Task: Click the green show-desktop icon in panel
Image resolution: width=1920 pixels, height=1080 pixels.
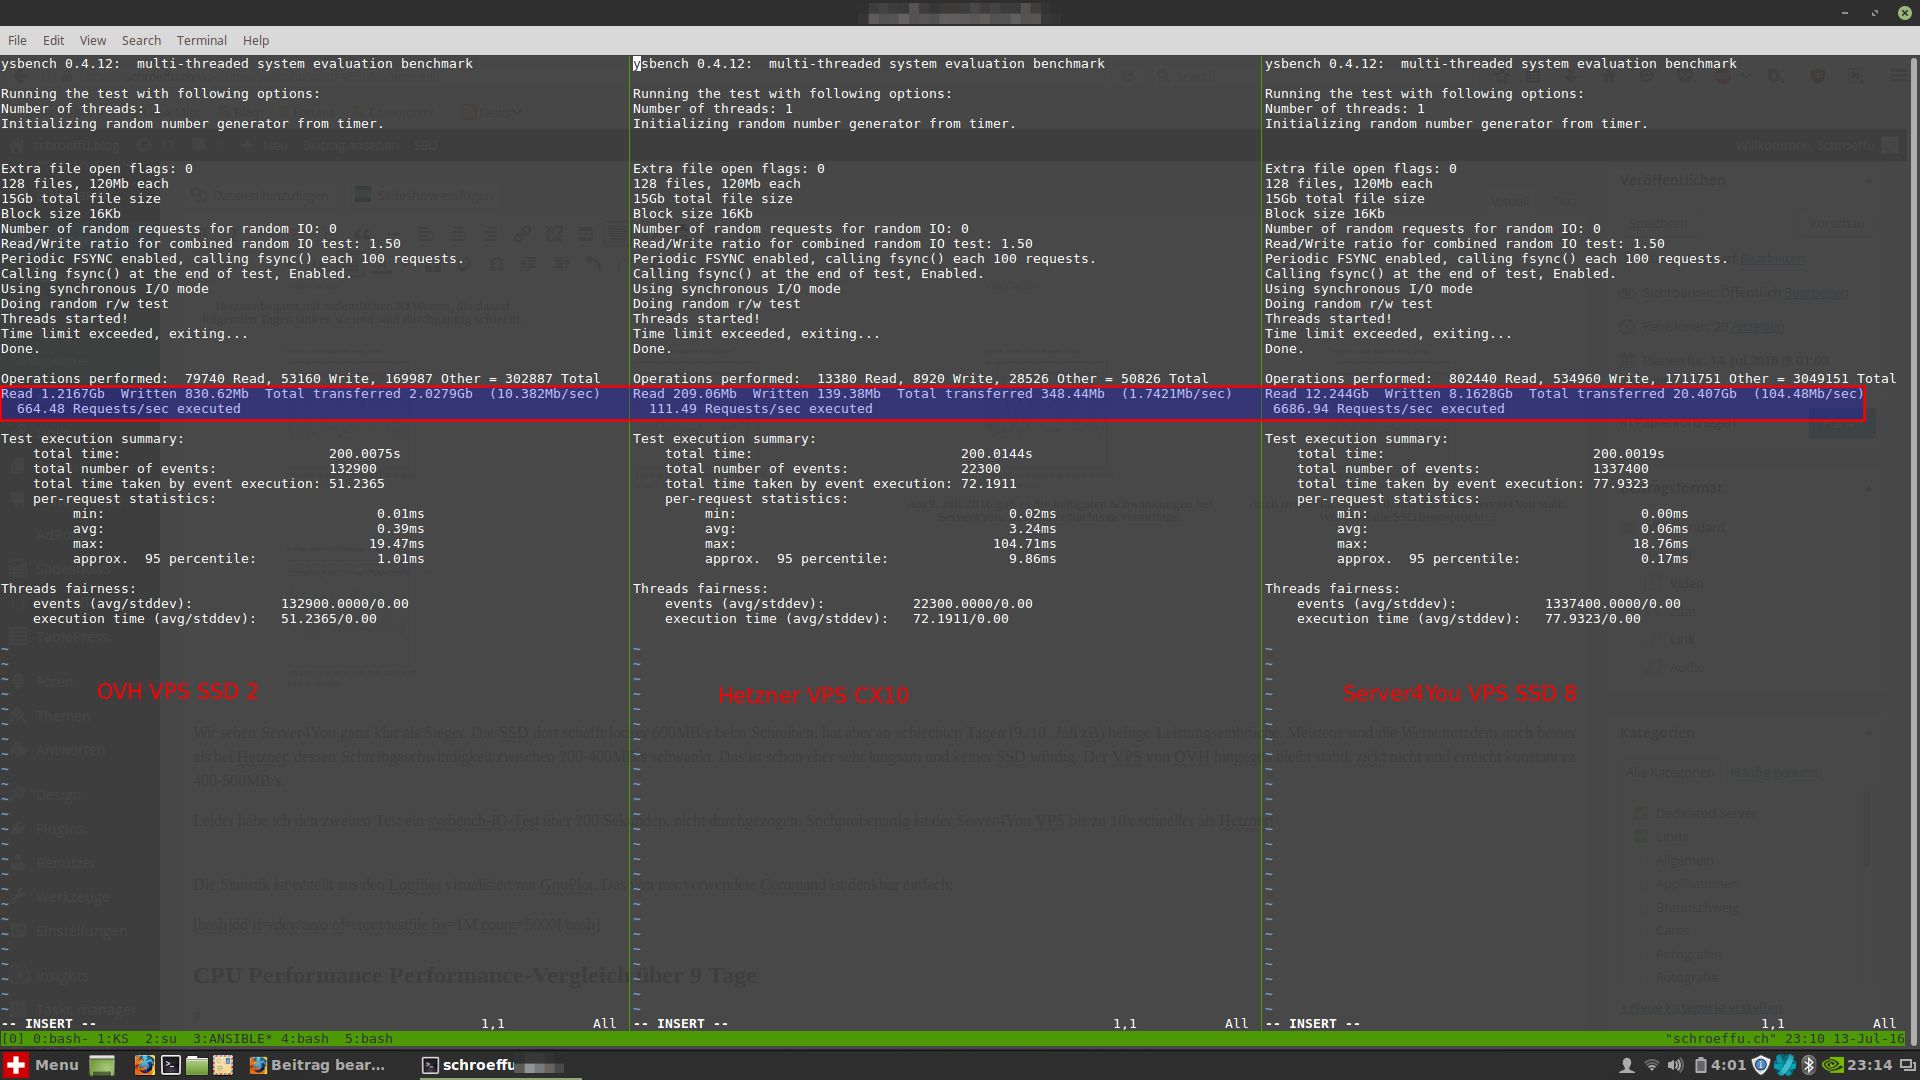Action: click(102, 1065)
